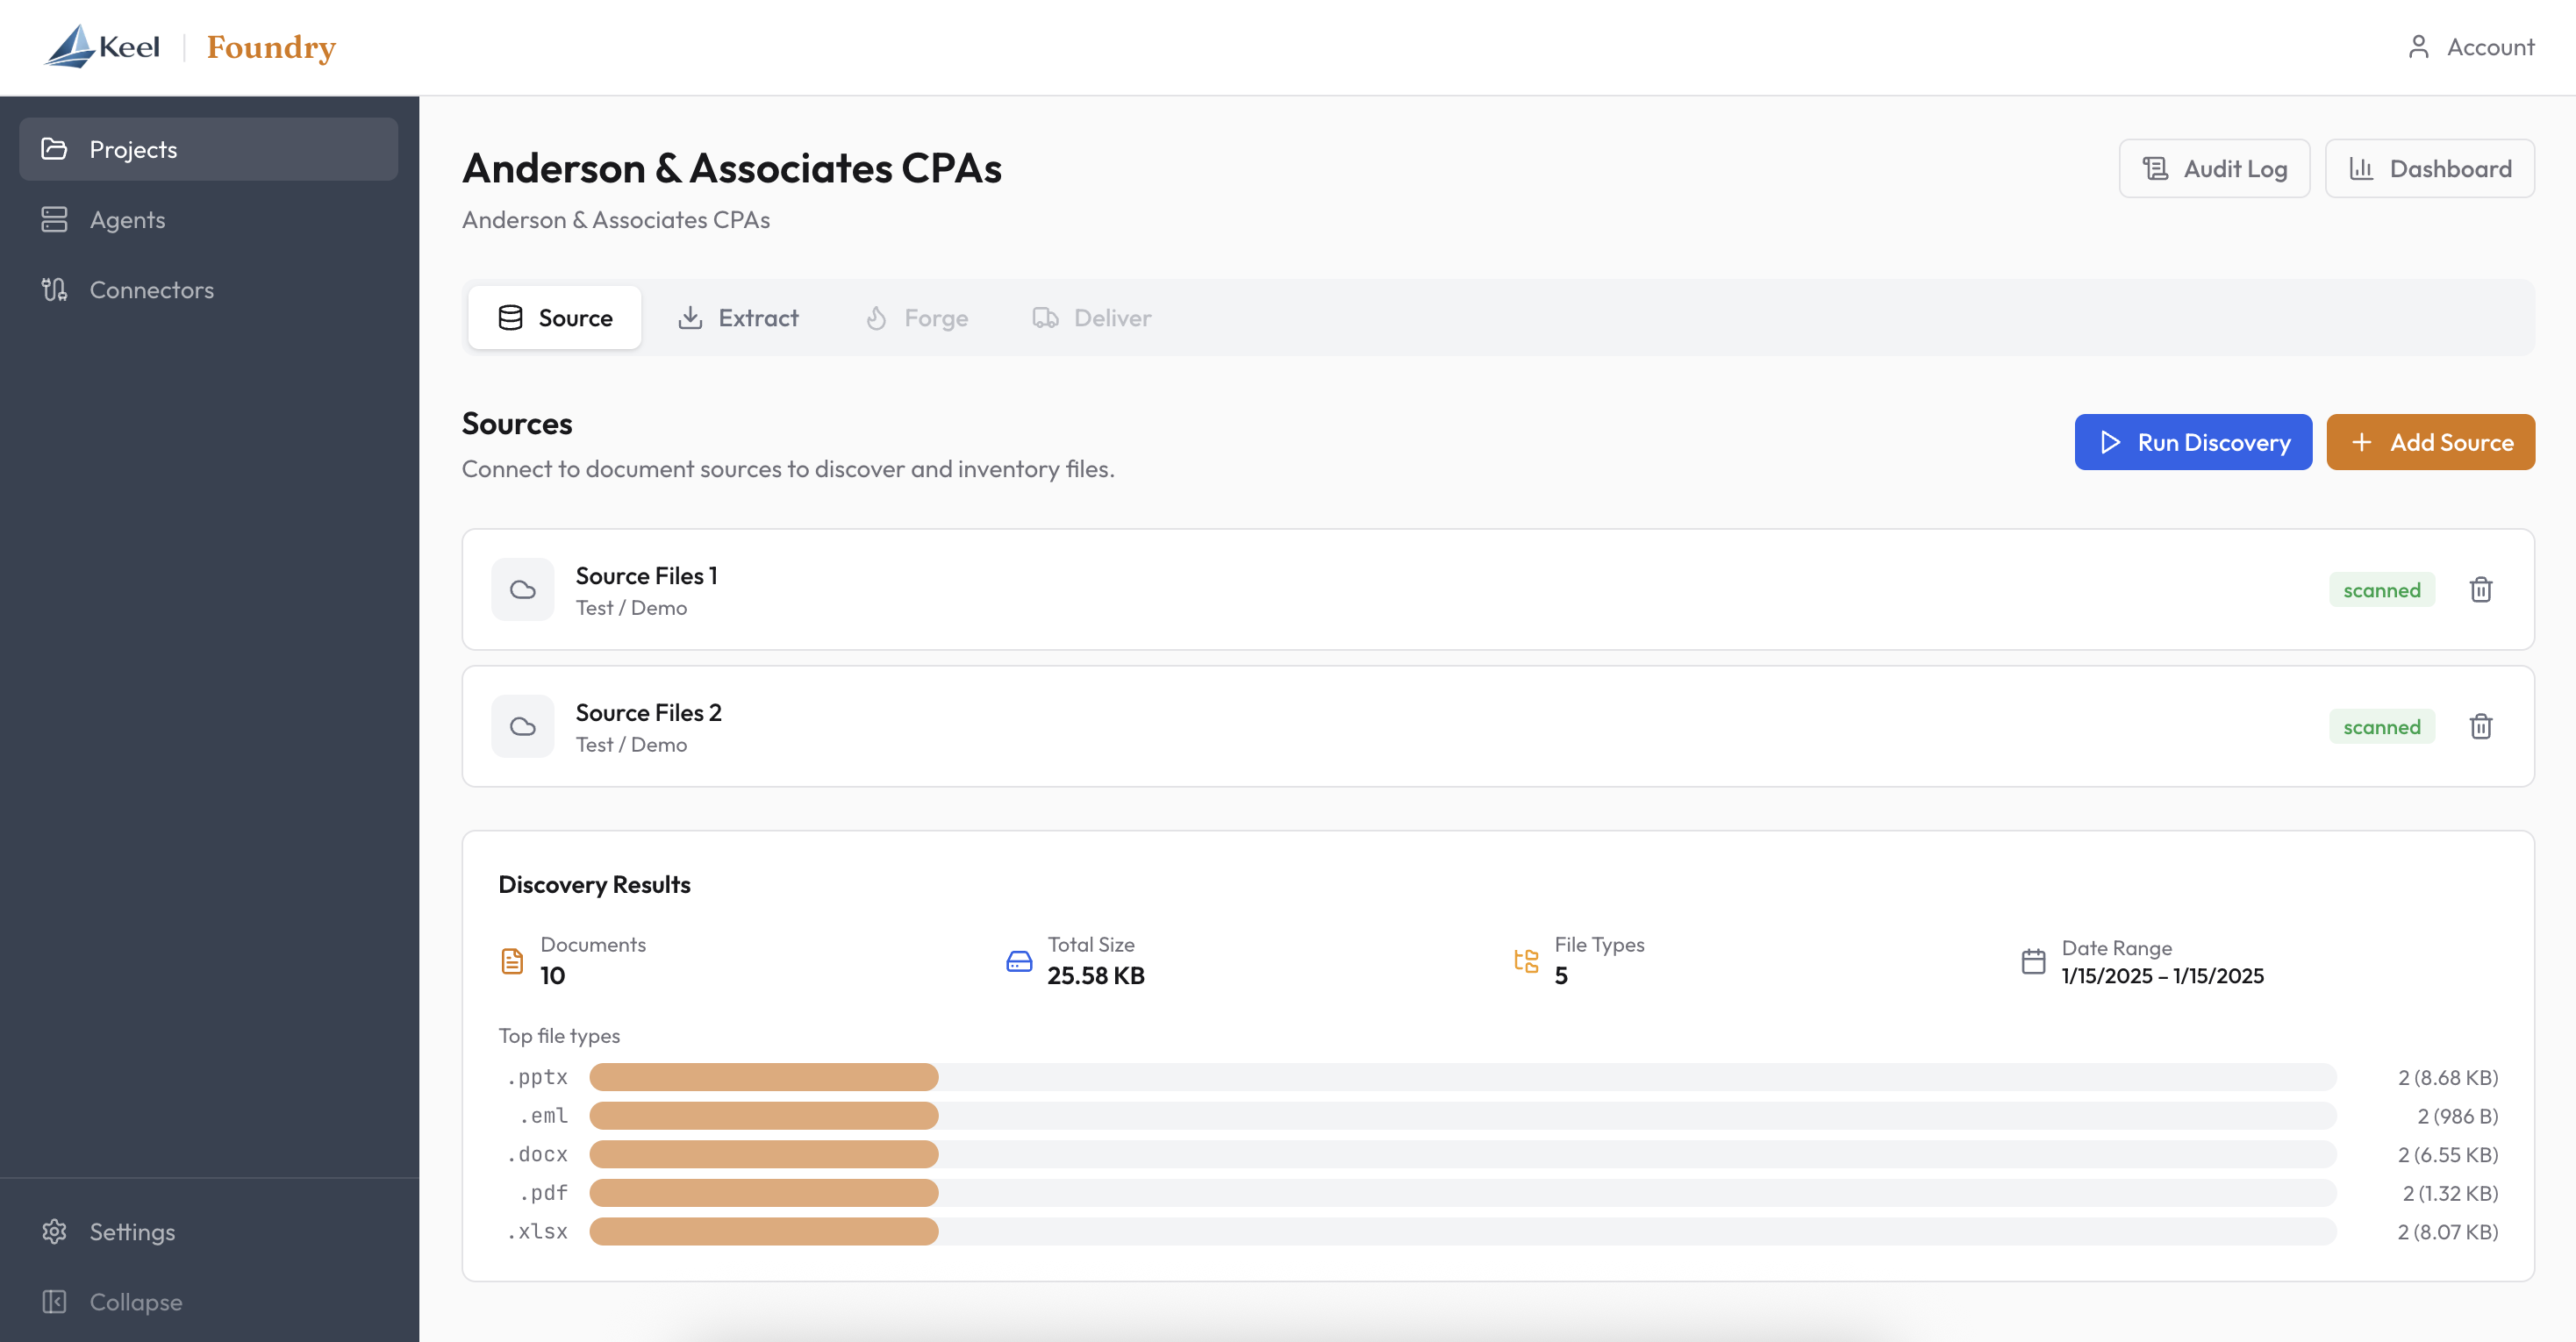Open the Audit Log
2576x1342 pixels.
point(2214,169)
